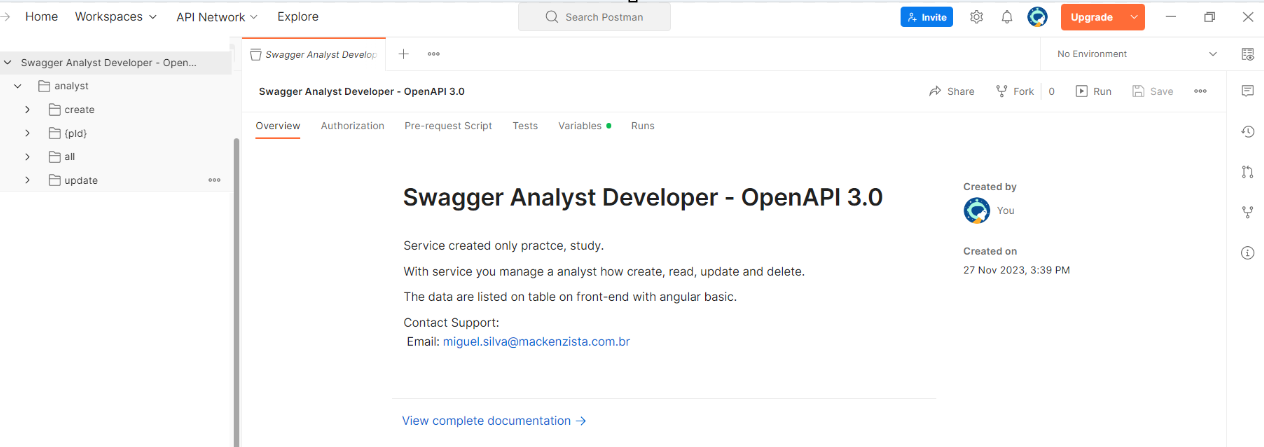
Task: Switch to the Tests tab
Action: pyautogui.click(x=525, y=126)
